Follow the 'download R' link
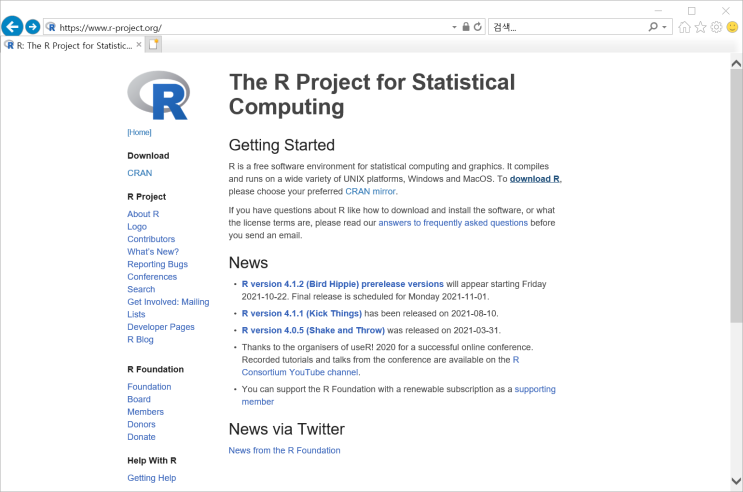This screenshot has width=743, height=492. pos(535,178)
